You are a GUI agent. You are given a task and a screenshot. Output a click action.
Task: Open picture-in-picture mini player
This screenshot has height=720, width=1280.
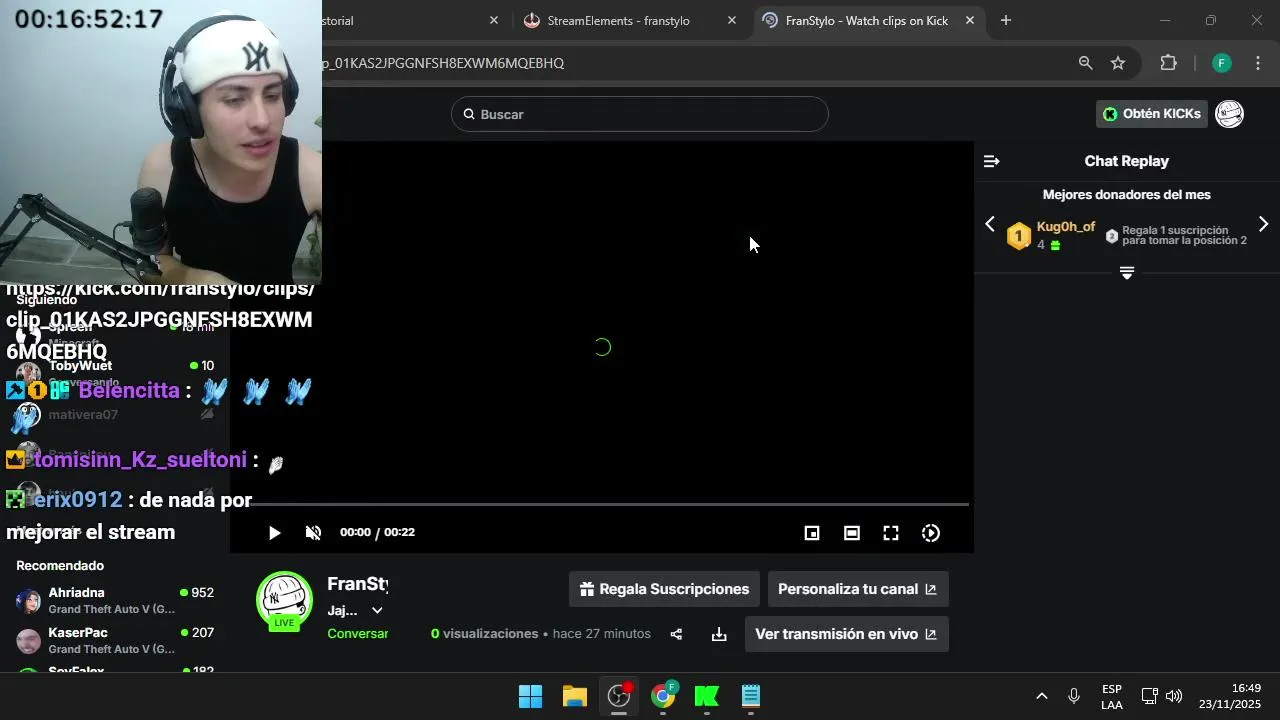tap(812, 533)
